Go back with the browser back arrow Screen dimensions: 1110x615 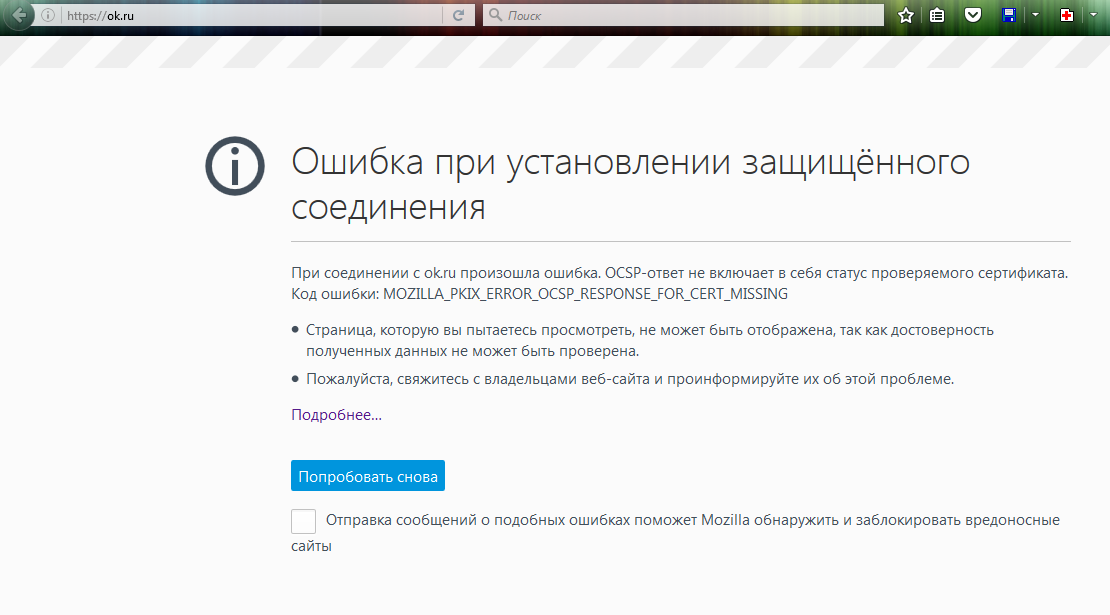point(19,15)
